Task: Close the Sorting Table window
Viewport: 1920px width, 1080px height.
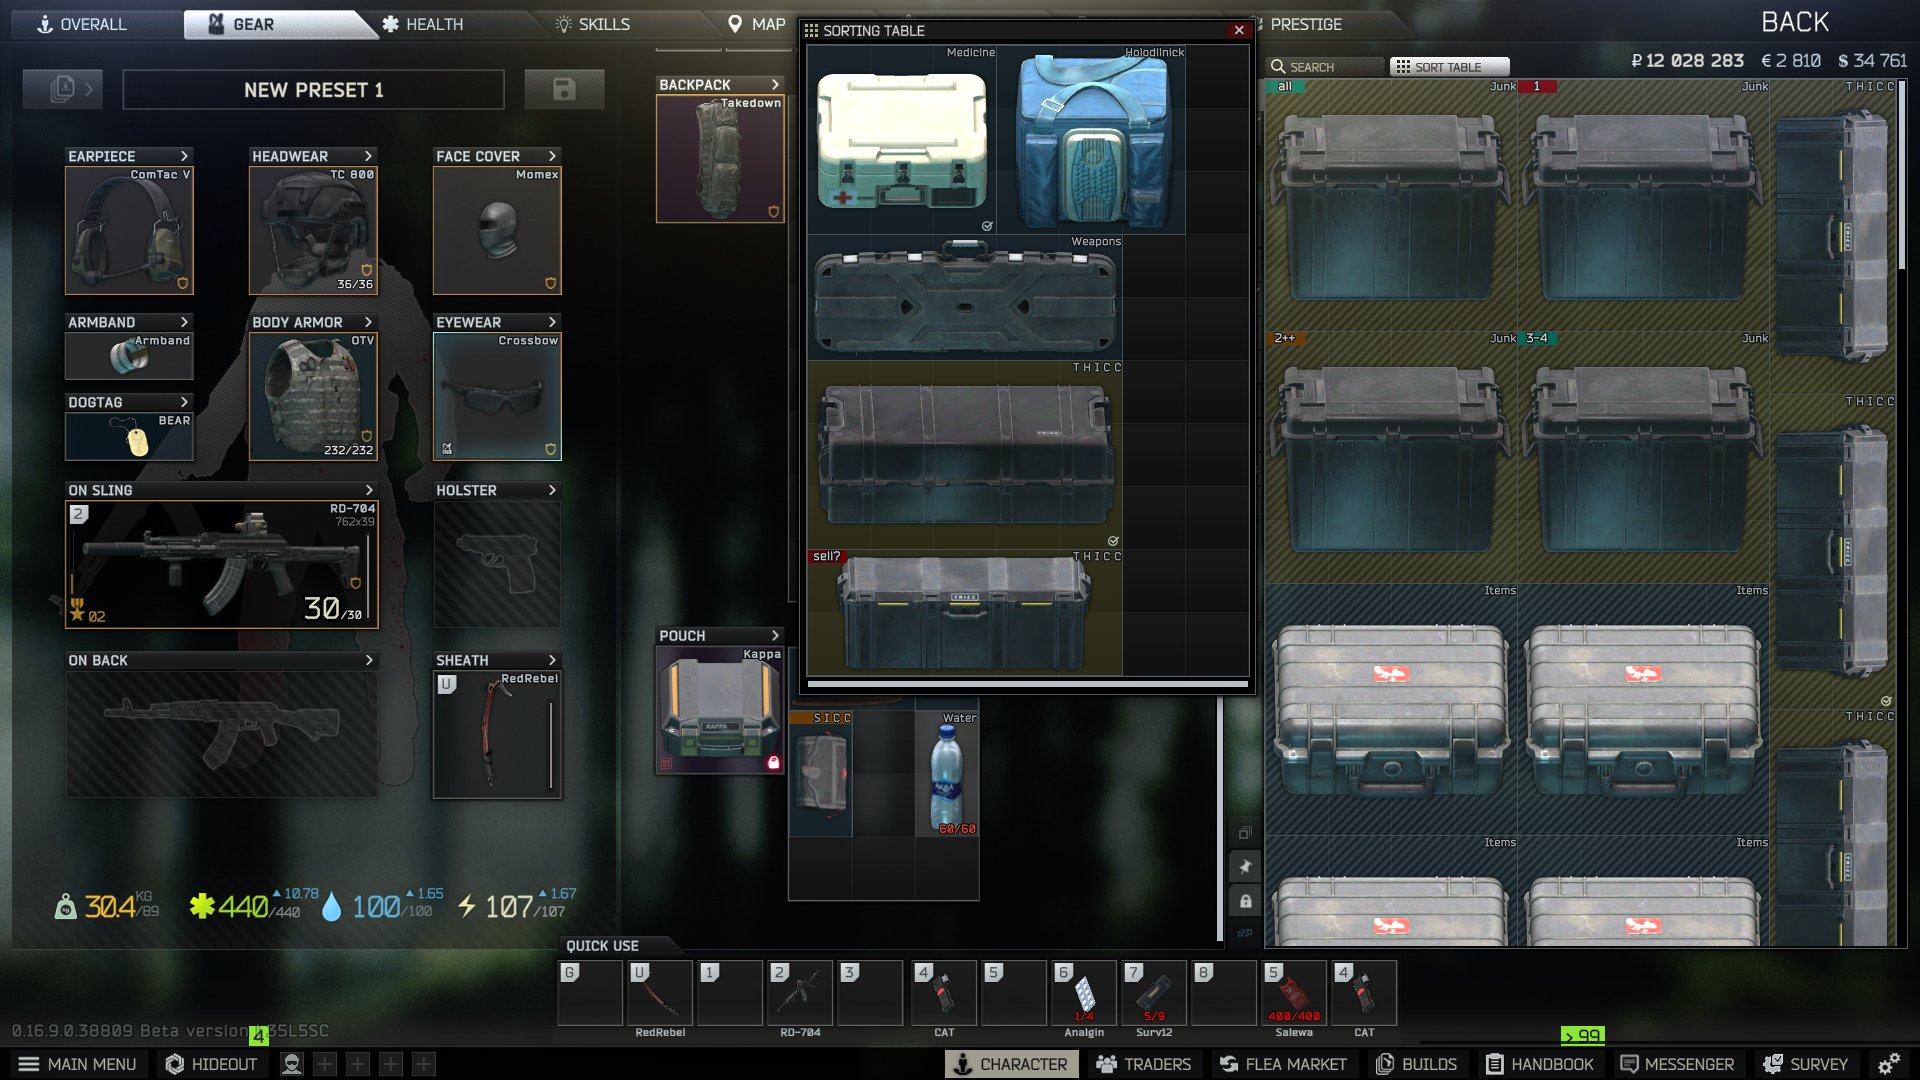Action: (x=1239, y=30)
